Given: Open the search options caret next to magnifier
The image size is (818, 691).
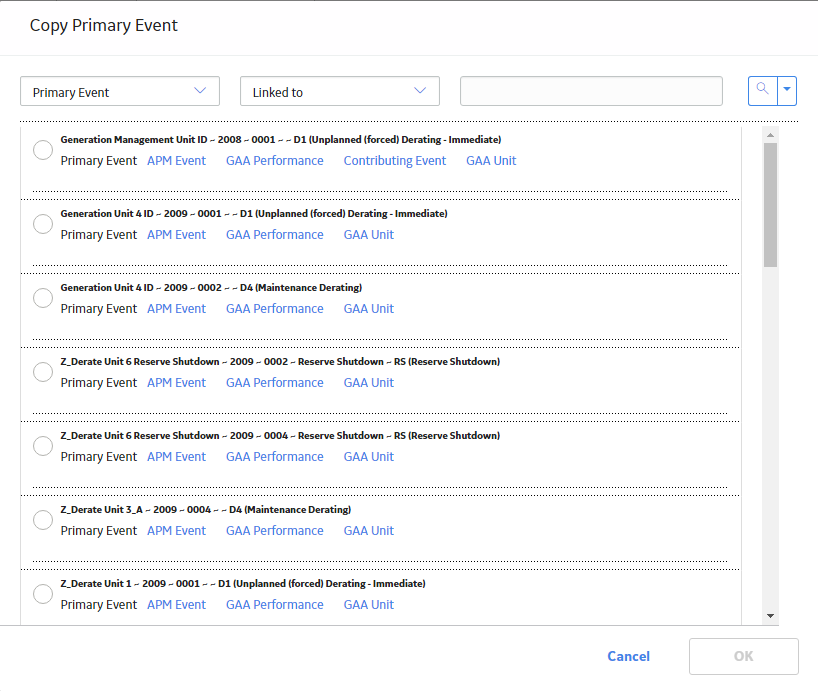Looking at the screenshot, I should pos(787,91).
